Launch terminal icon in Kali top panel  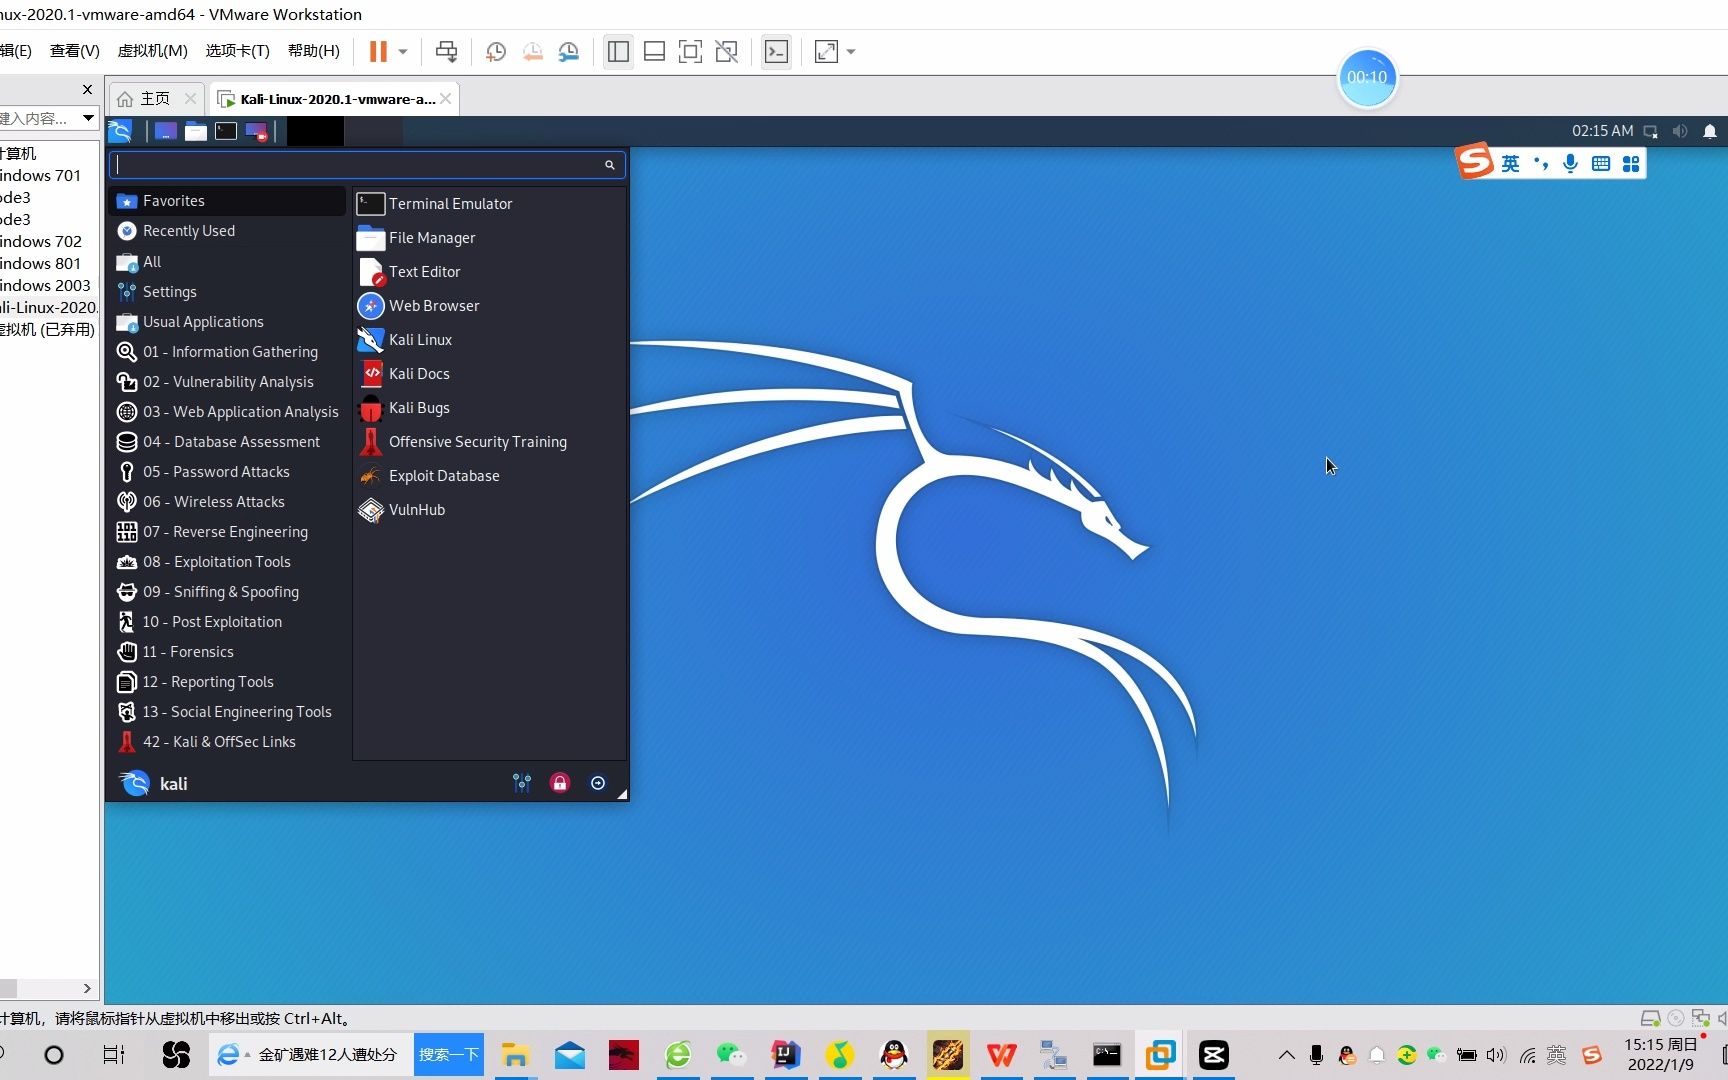pos(226,131)
